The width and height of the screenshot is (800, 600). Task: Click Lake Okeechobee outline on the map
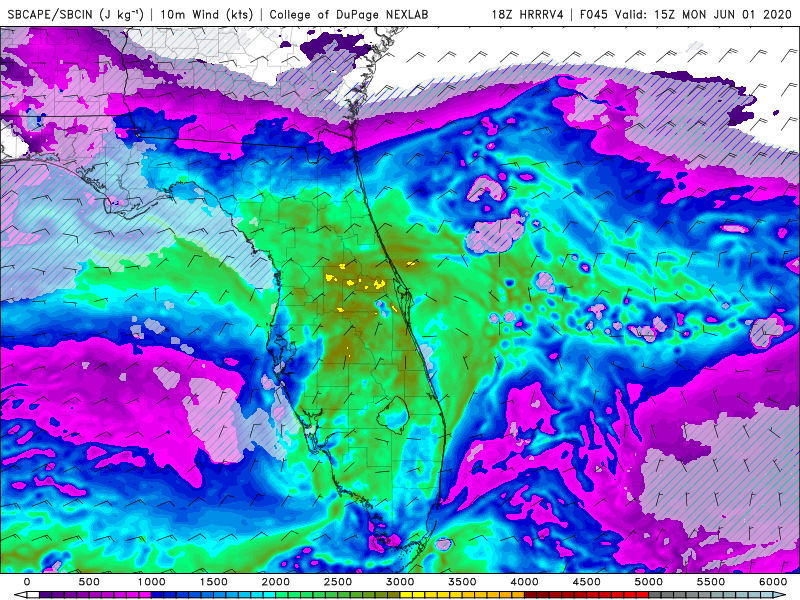(x=392, y=415)
